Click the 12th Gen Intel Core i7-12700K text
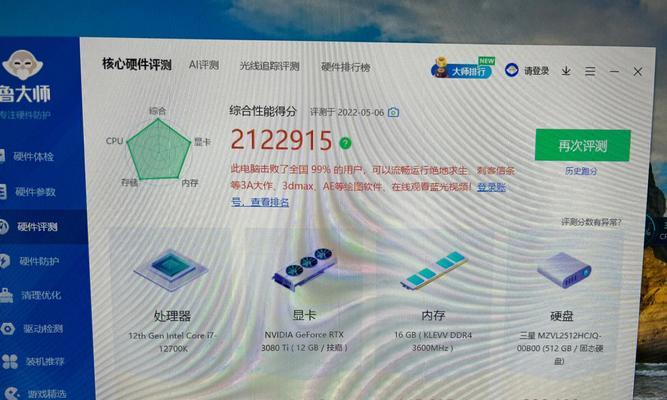Screen dimensions: 667x400 click(x=172, y=342)
